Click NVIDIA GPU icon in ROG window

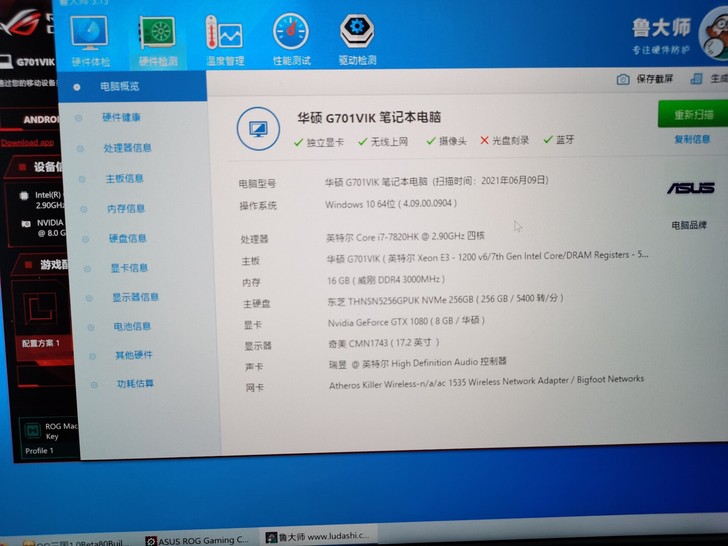(26, 224)
